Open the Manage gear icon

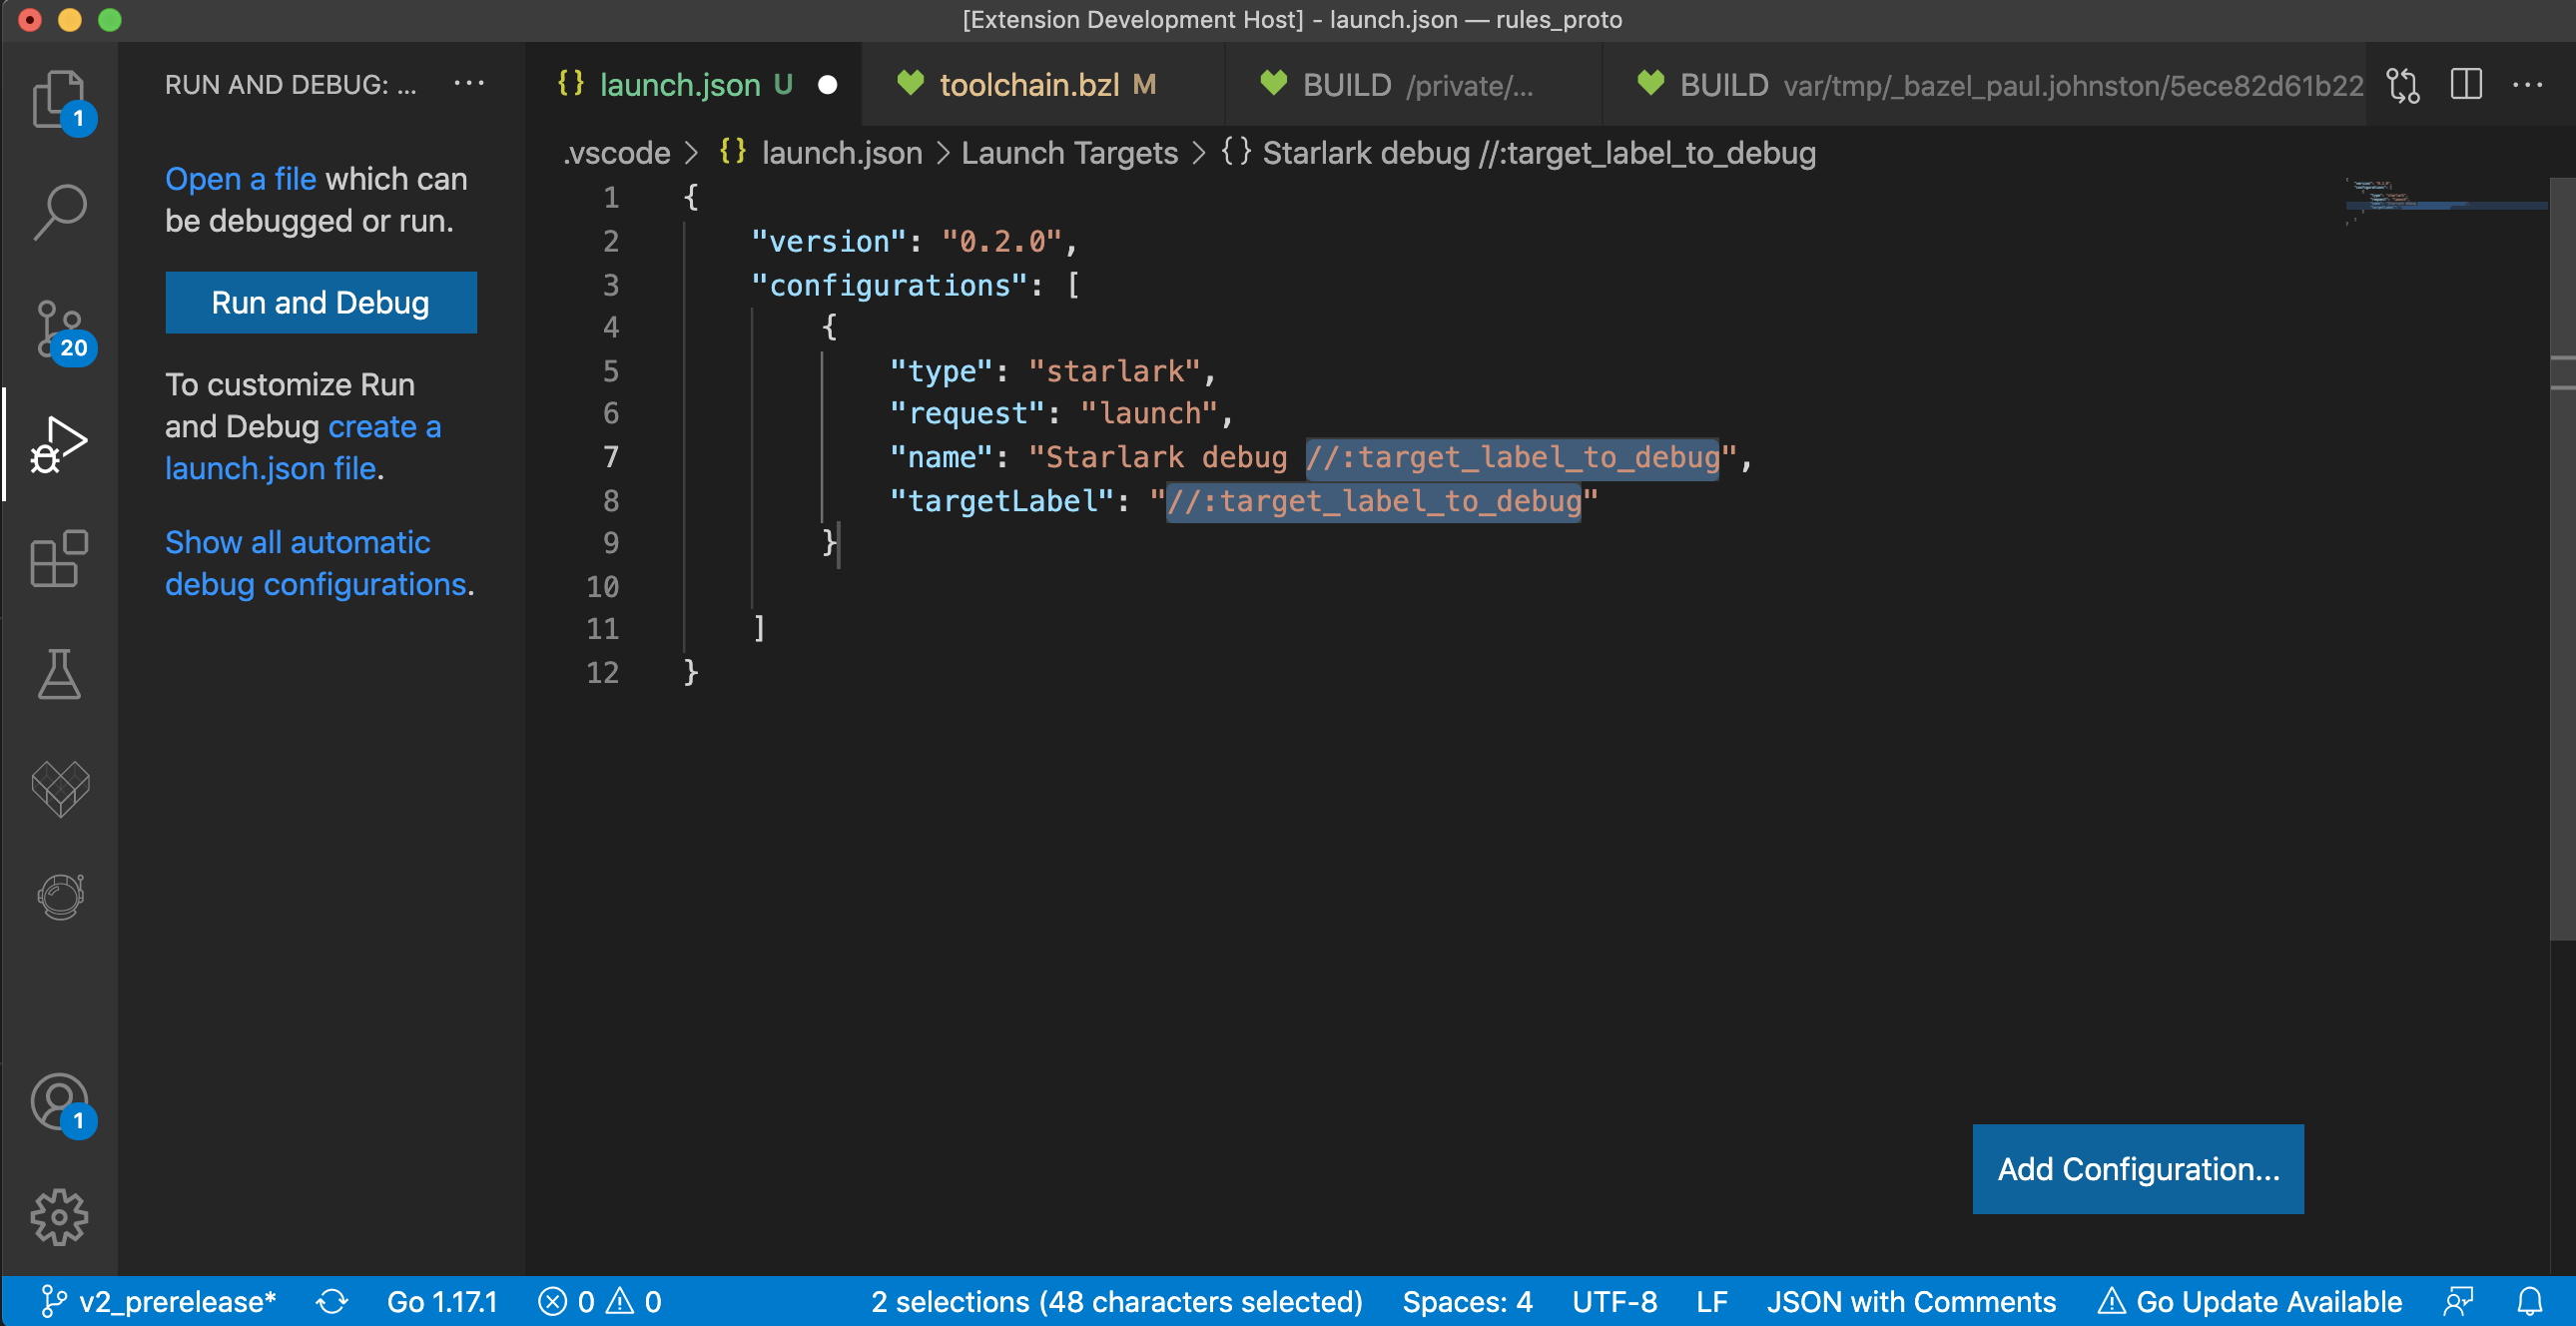[58, 1217]
